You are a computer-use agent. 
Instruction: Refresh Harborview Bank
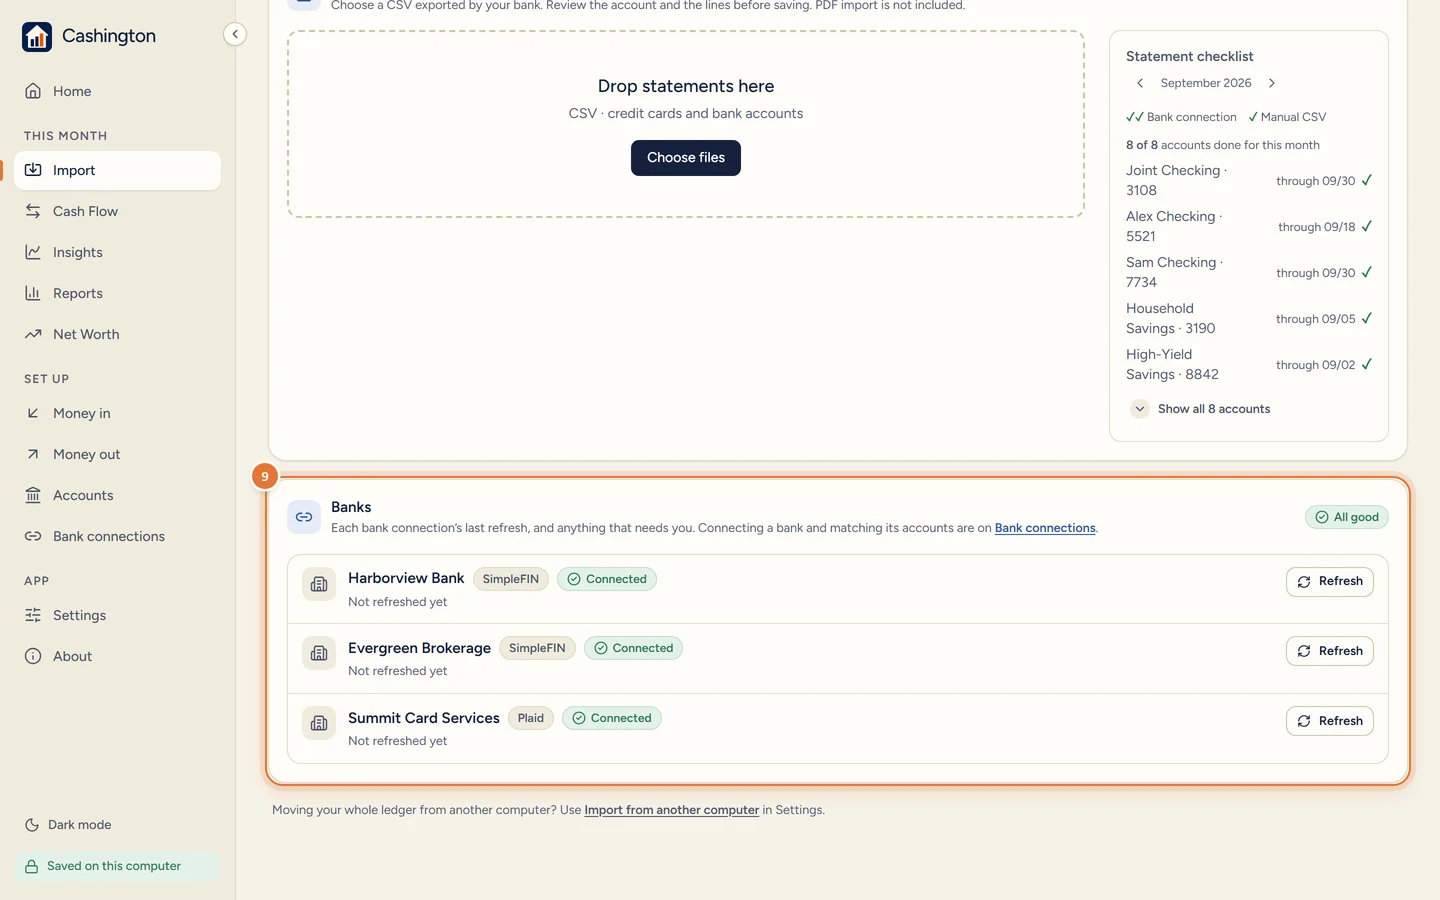point(1330,581)
